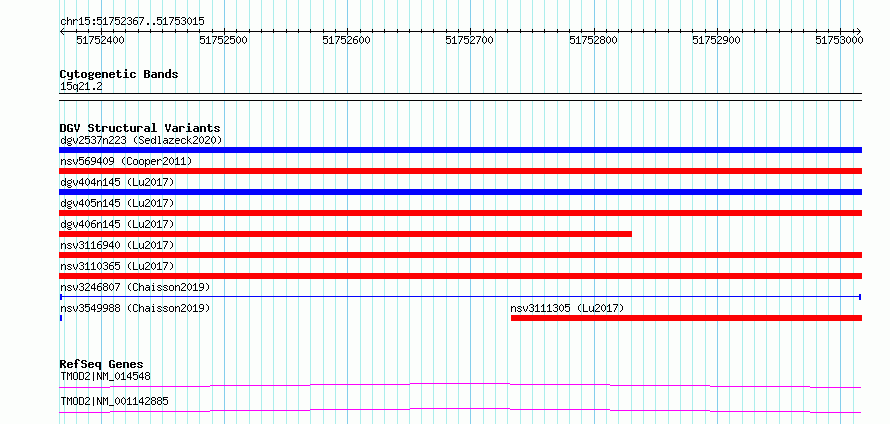This screenshot has width=890, height=424.
Task: Click the red bar of nsv569409
Action: 460,171
